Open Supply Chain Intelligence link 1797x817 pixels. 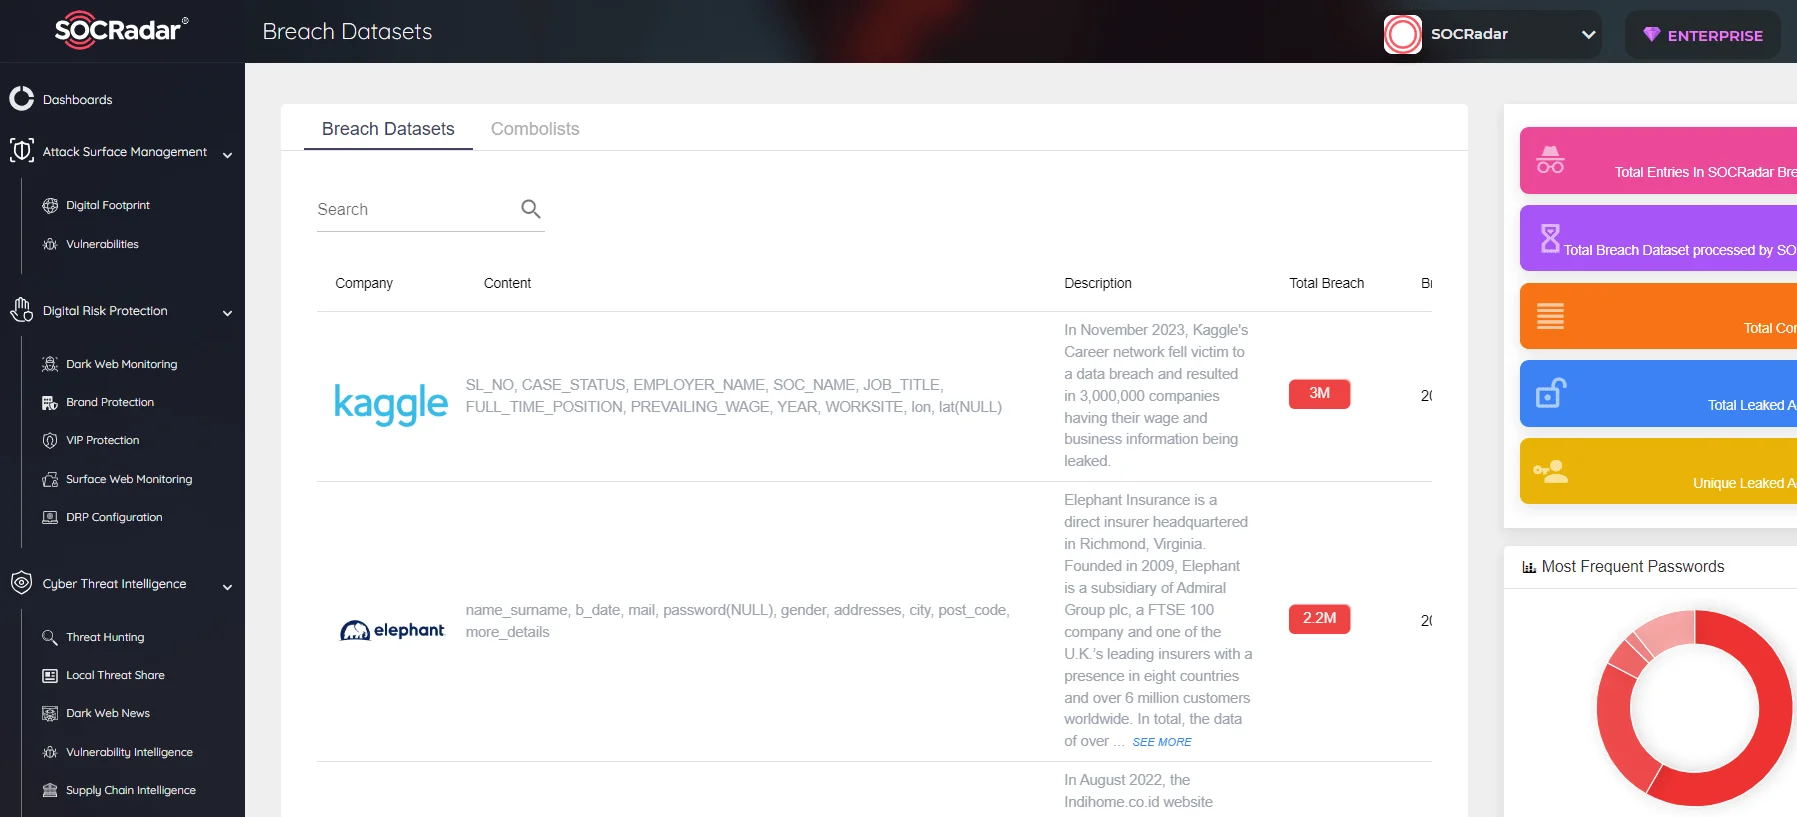(x=131, y=790)
